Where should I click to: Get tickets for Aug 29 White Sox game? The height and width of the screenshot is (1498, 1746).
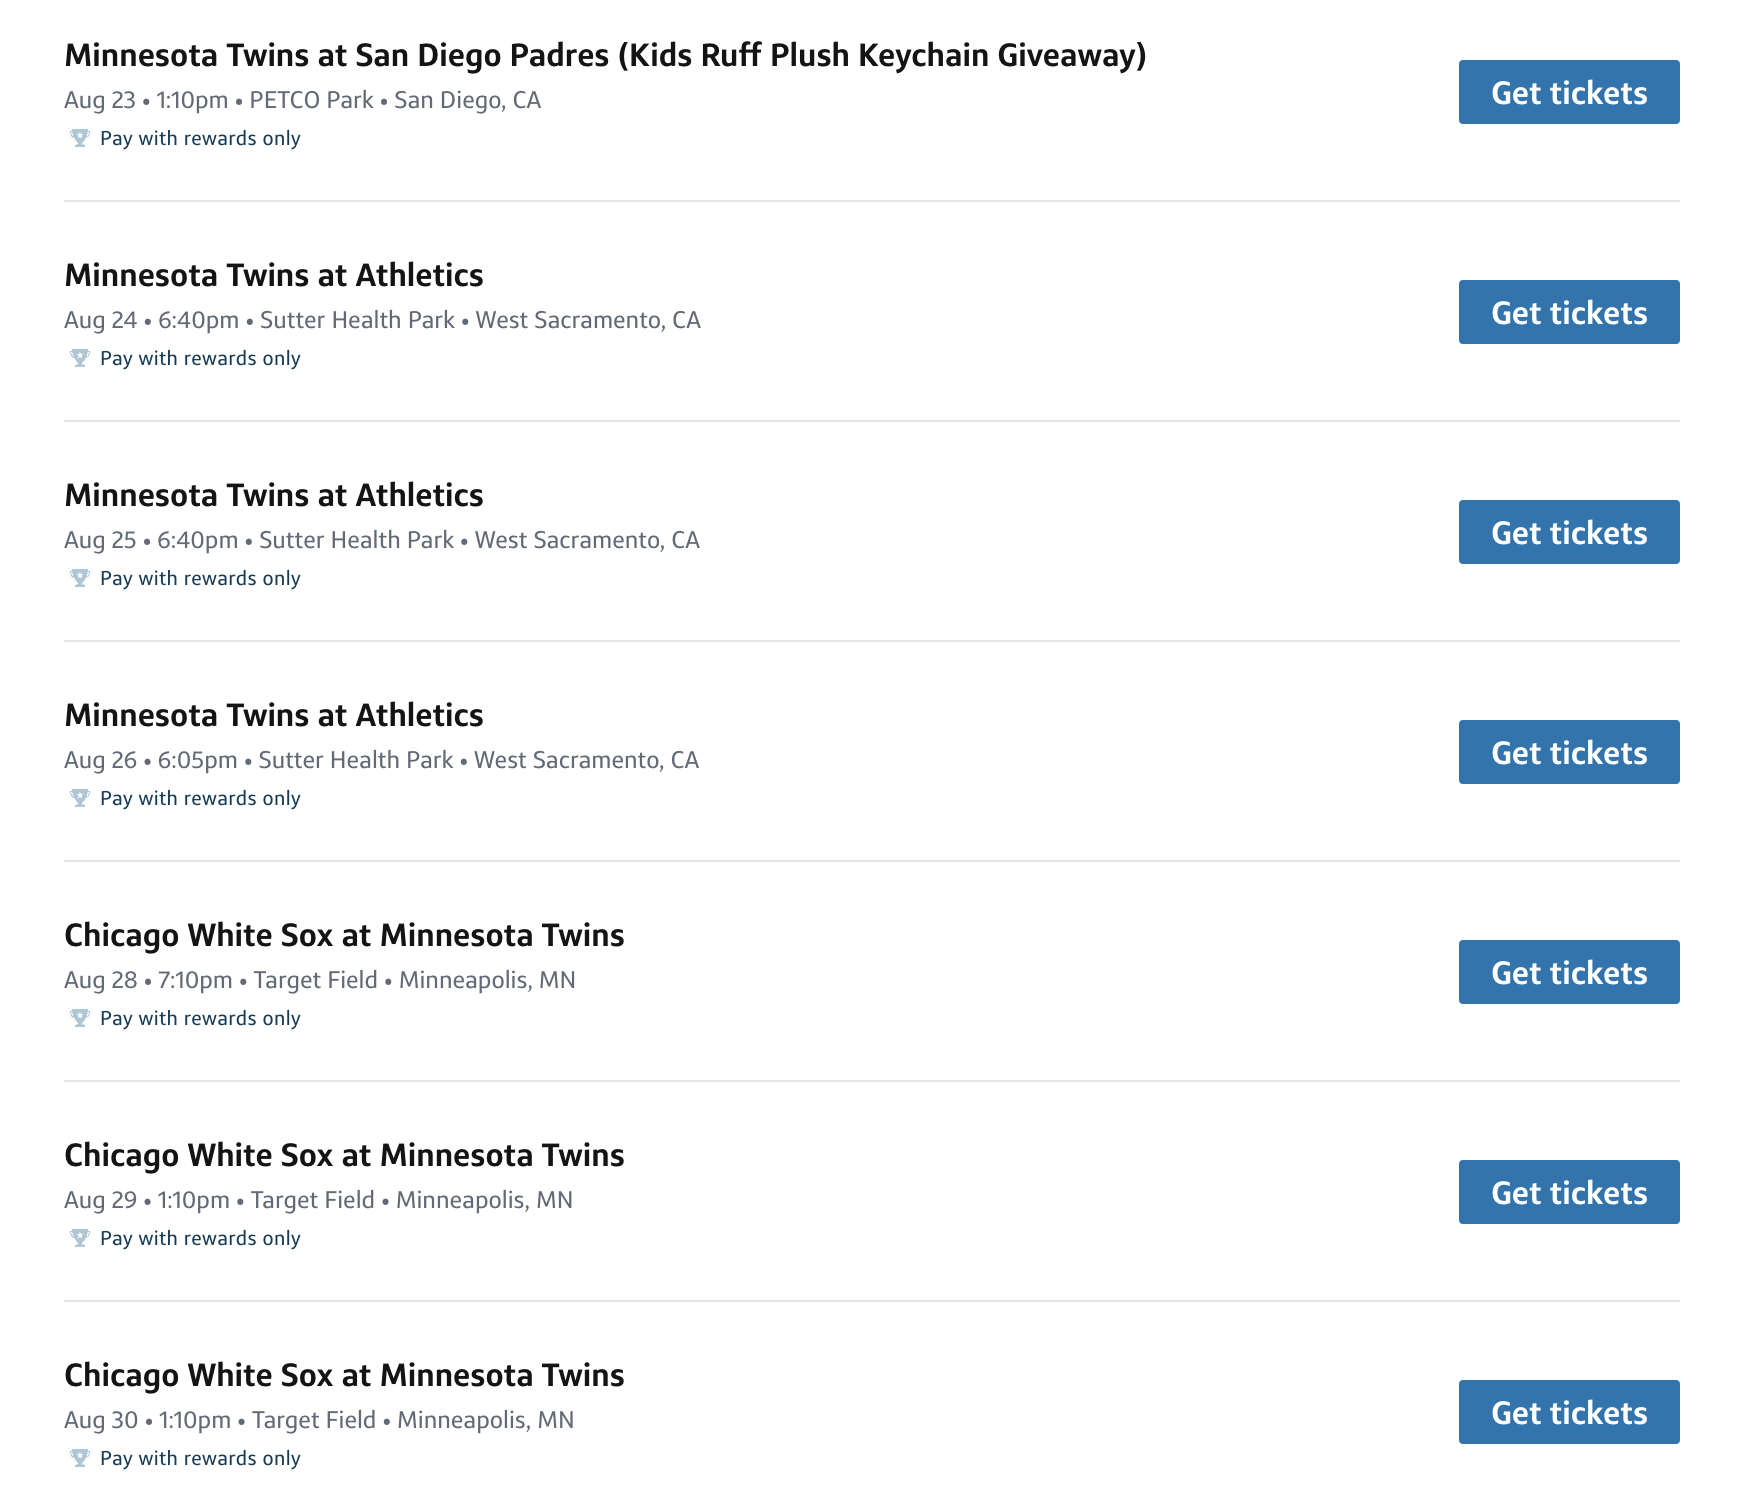tap(1569, 1192)
